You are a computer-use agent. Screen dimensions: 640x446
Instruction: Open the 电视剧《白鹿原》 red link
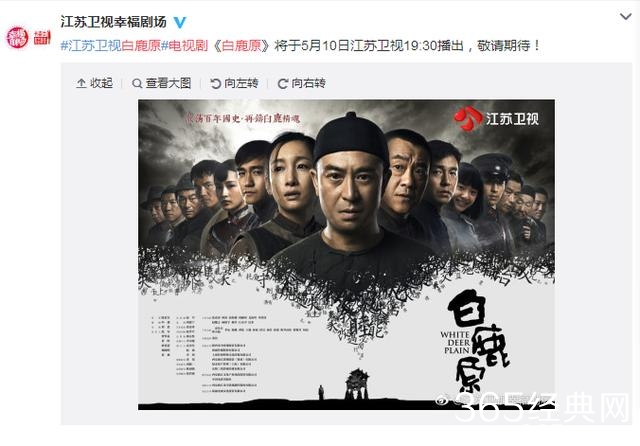coord(219,45)
